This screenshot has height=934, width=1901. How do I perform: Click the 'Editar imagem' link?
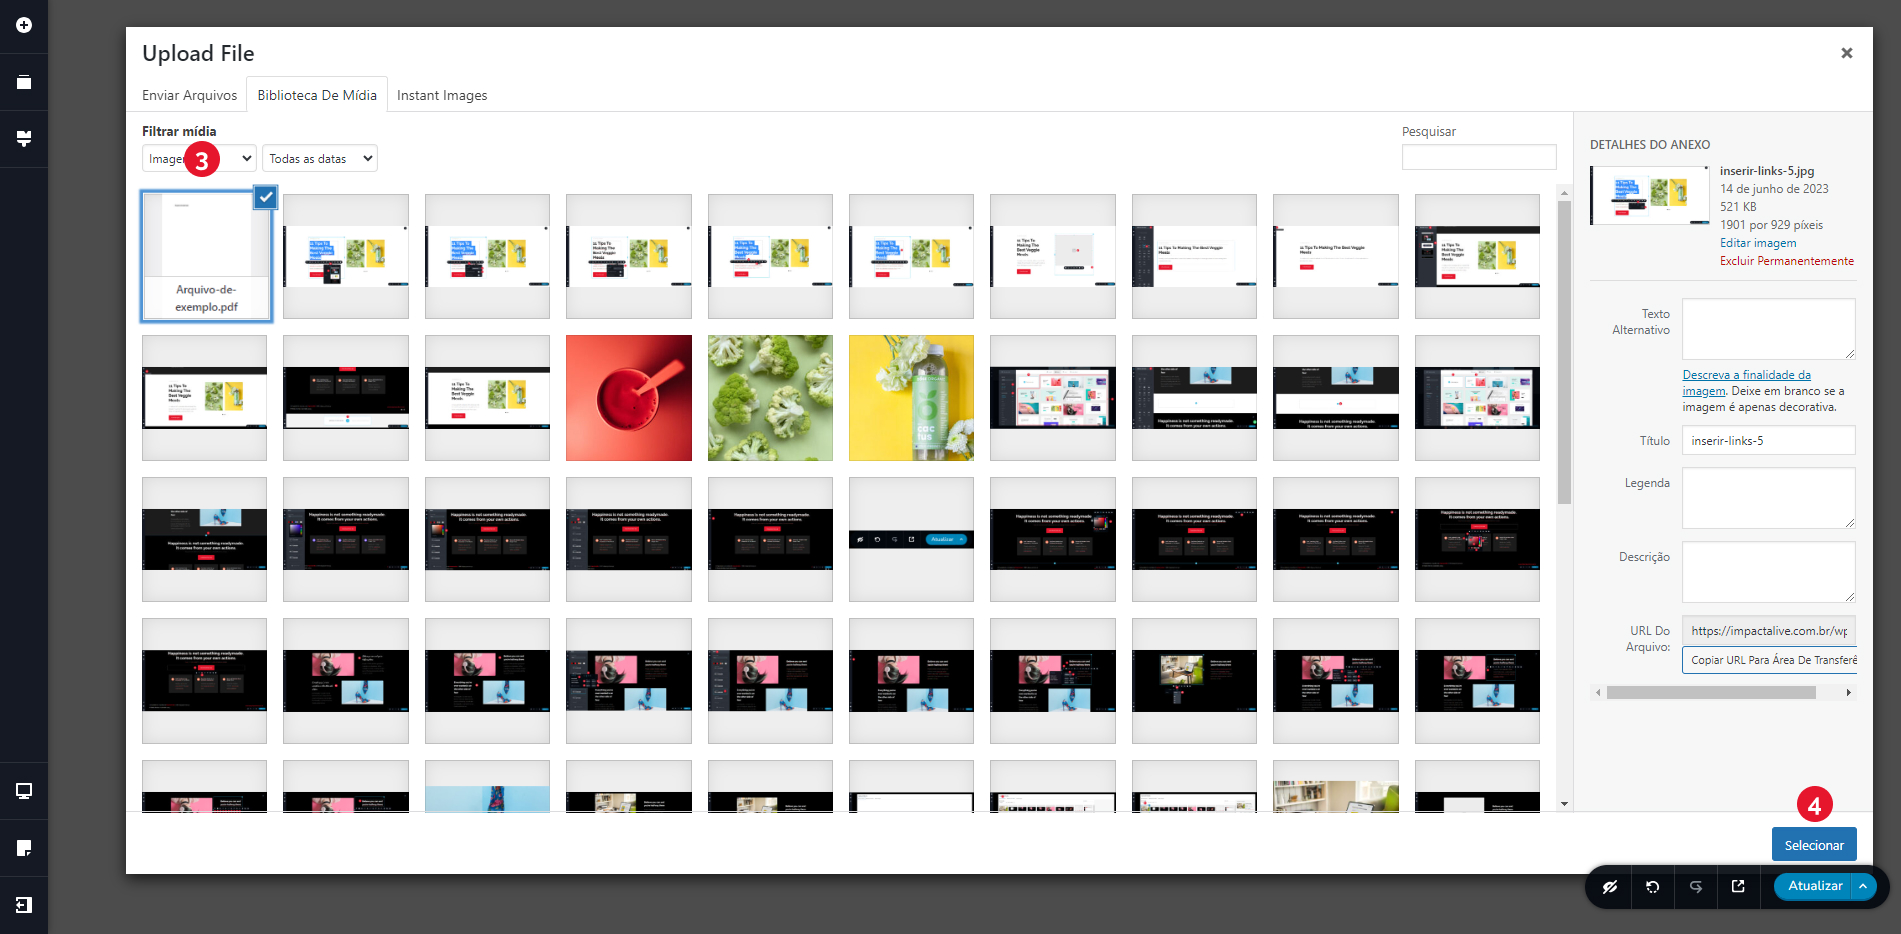pos(1758,243)
